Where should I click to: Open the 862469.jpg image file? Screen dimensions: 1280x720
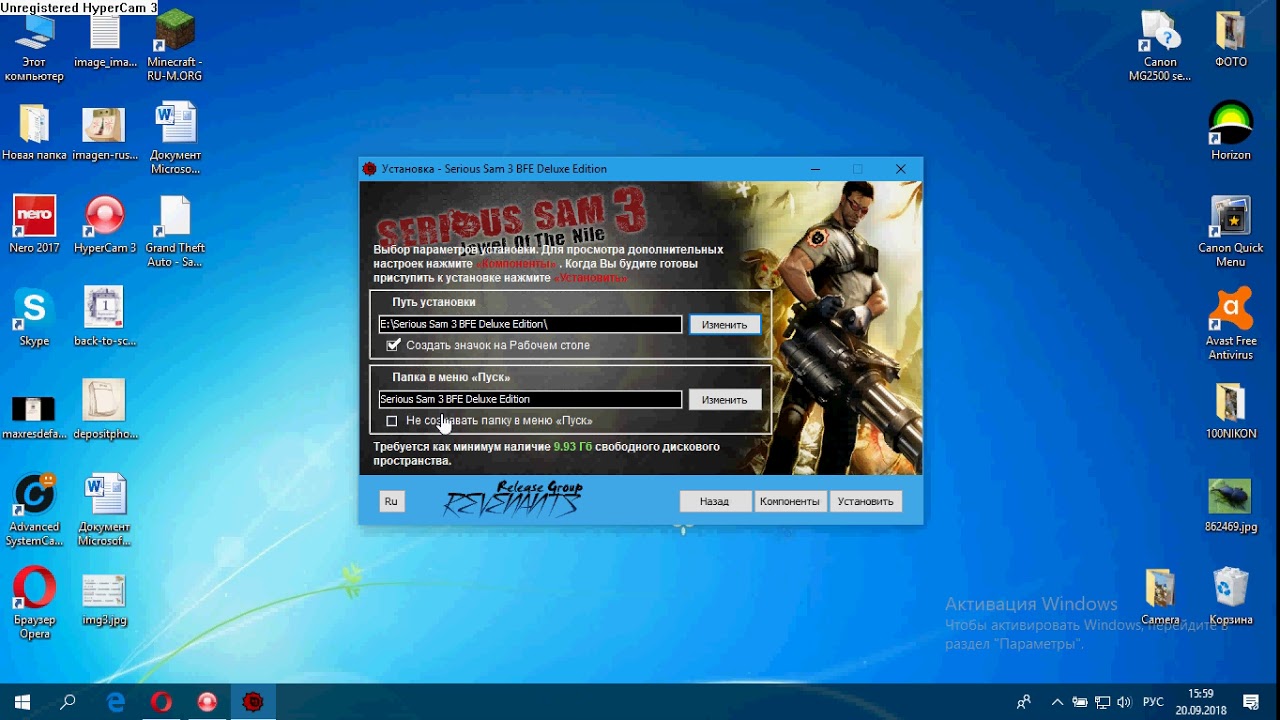[1231, 505]
